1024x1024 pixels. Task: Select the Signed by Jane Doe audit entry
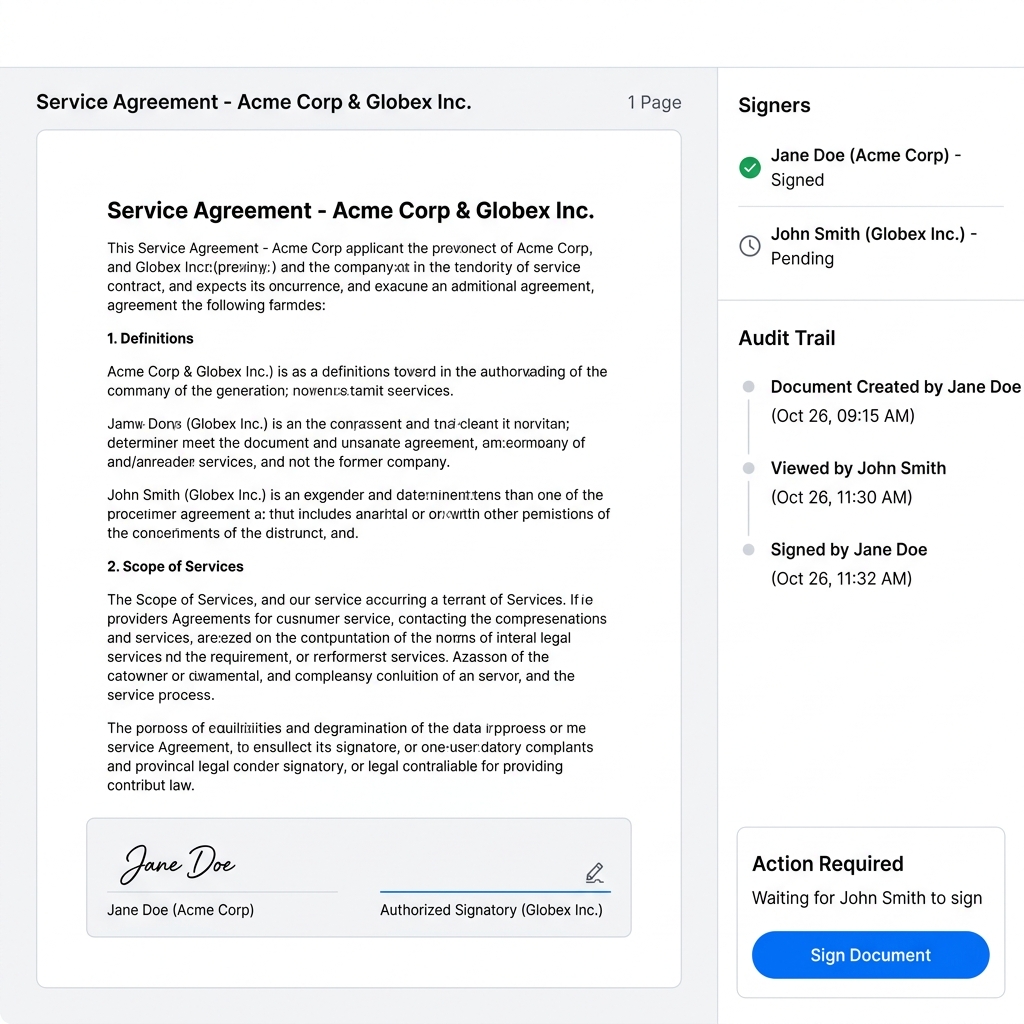tap(848, 564)
